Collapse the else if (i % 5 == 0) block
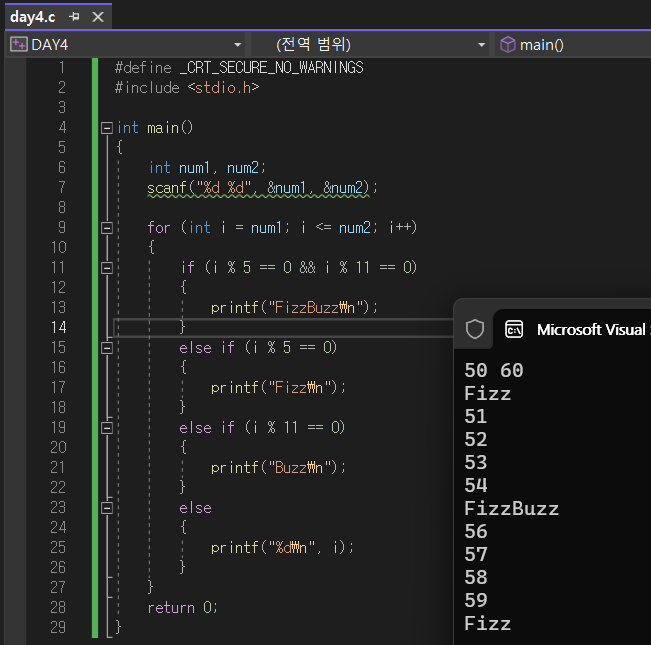 (107, 348)
